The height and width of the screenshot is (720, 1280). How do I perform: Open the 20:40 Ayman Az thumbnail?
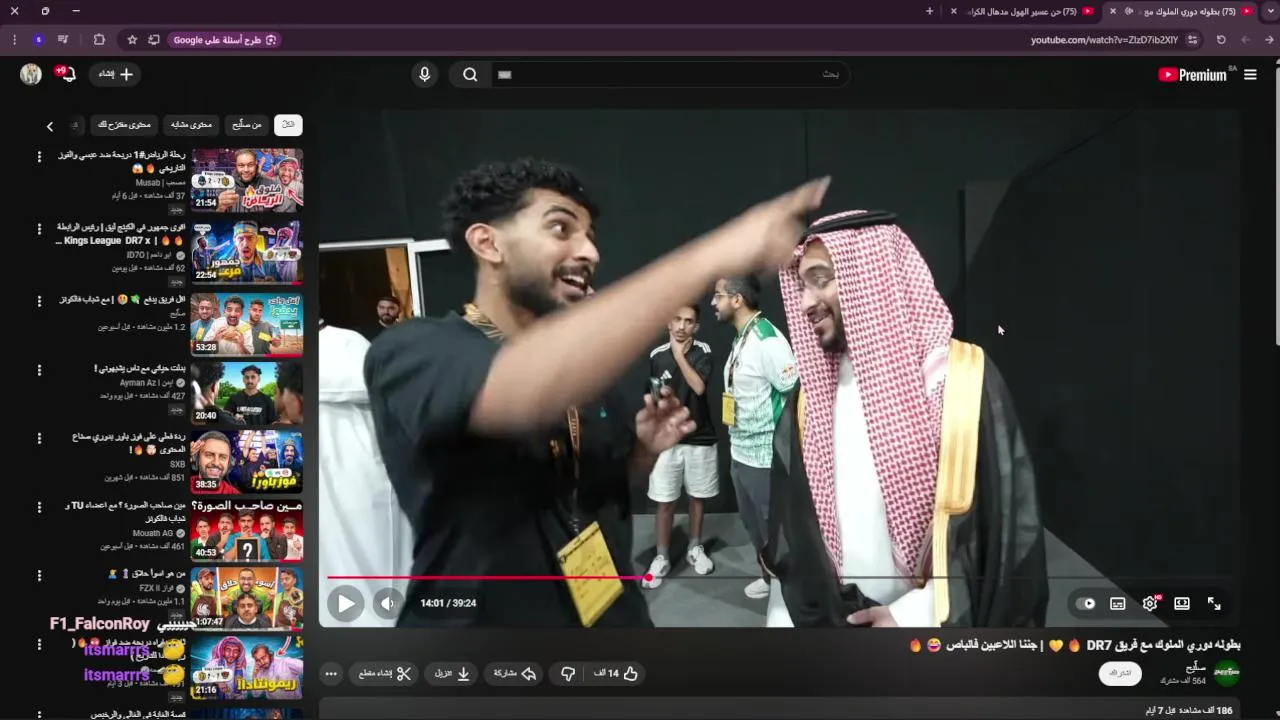[247, 392]
